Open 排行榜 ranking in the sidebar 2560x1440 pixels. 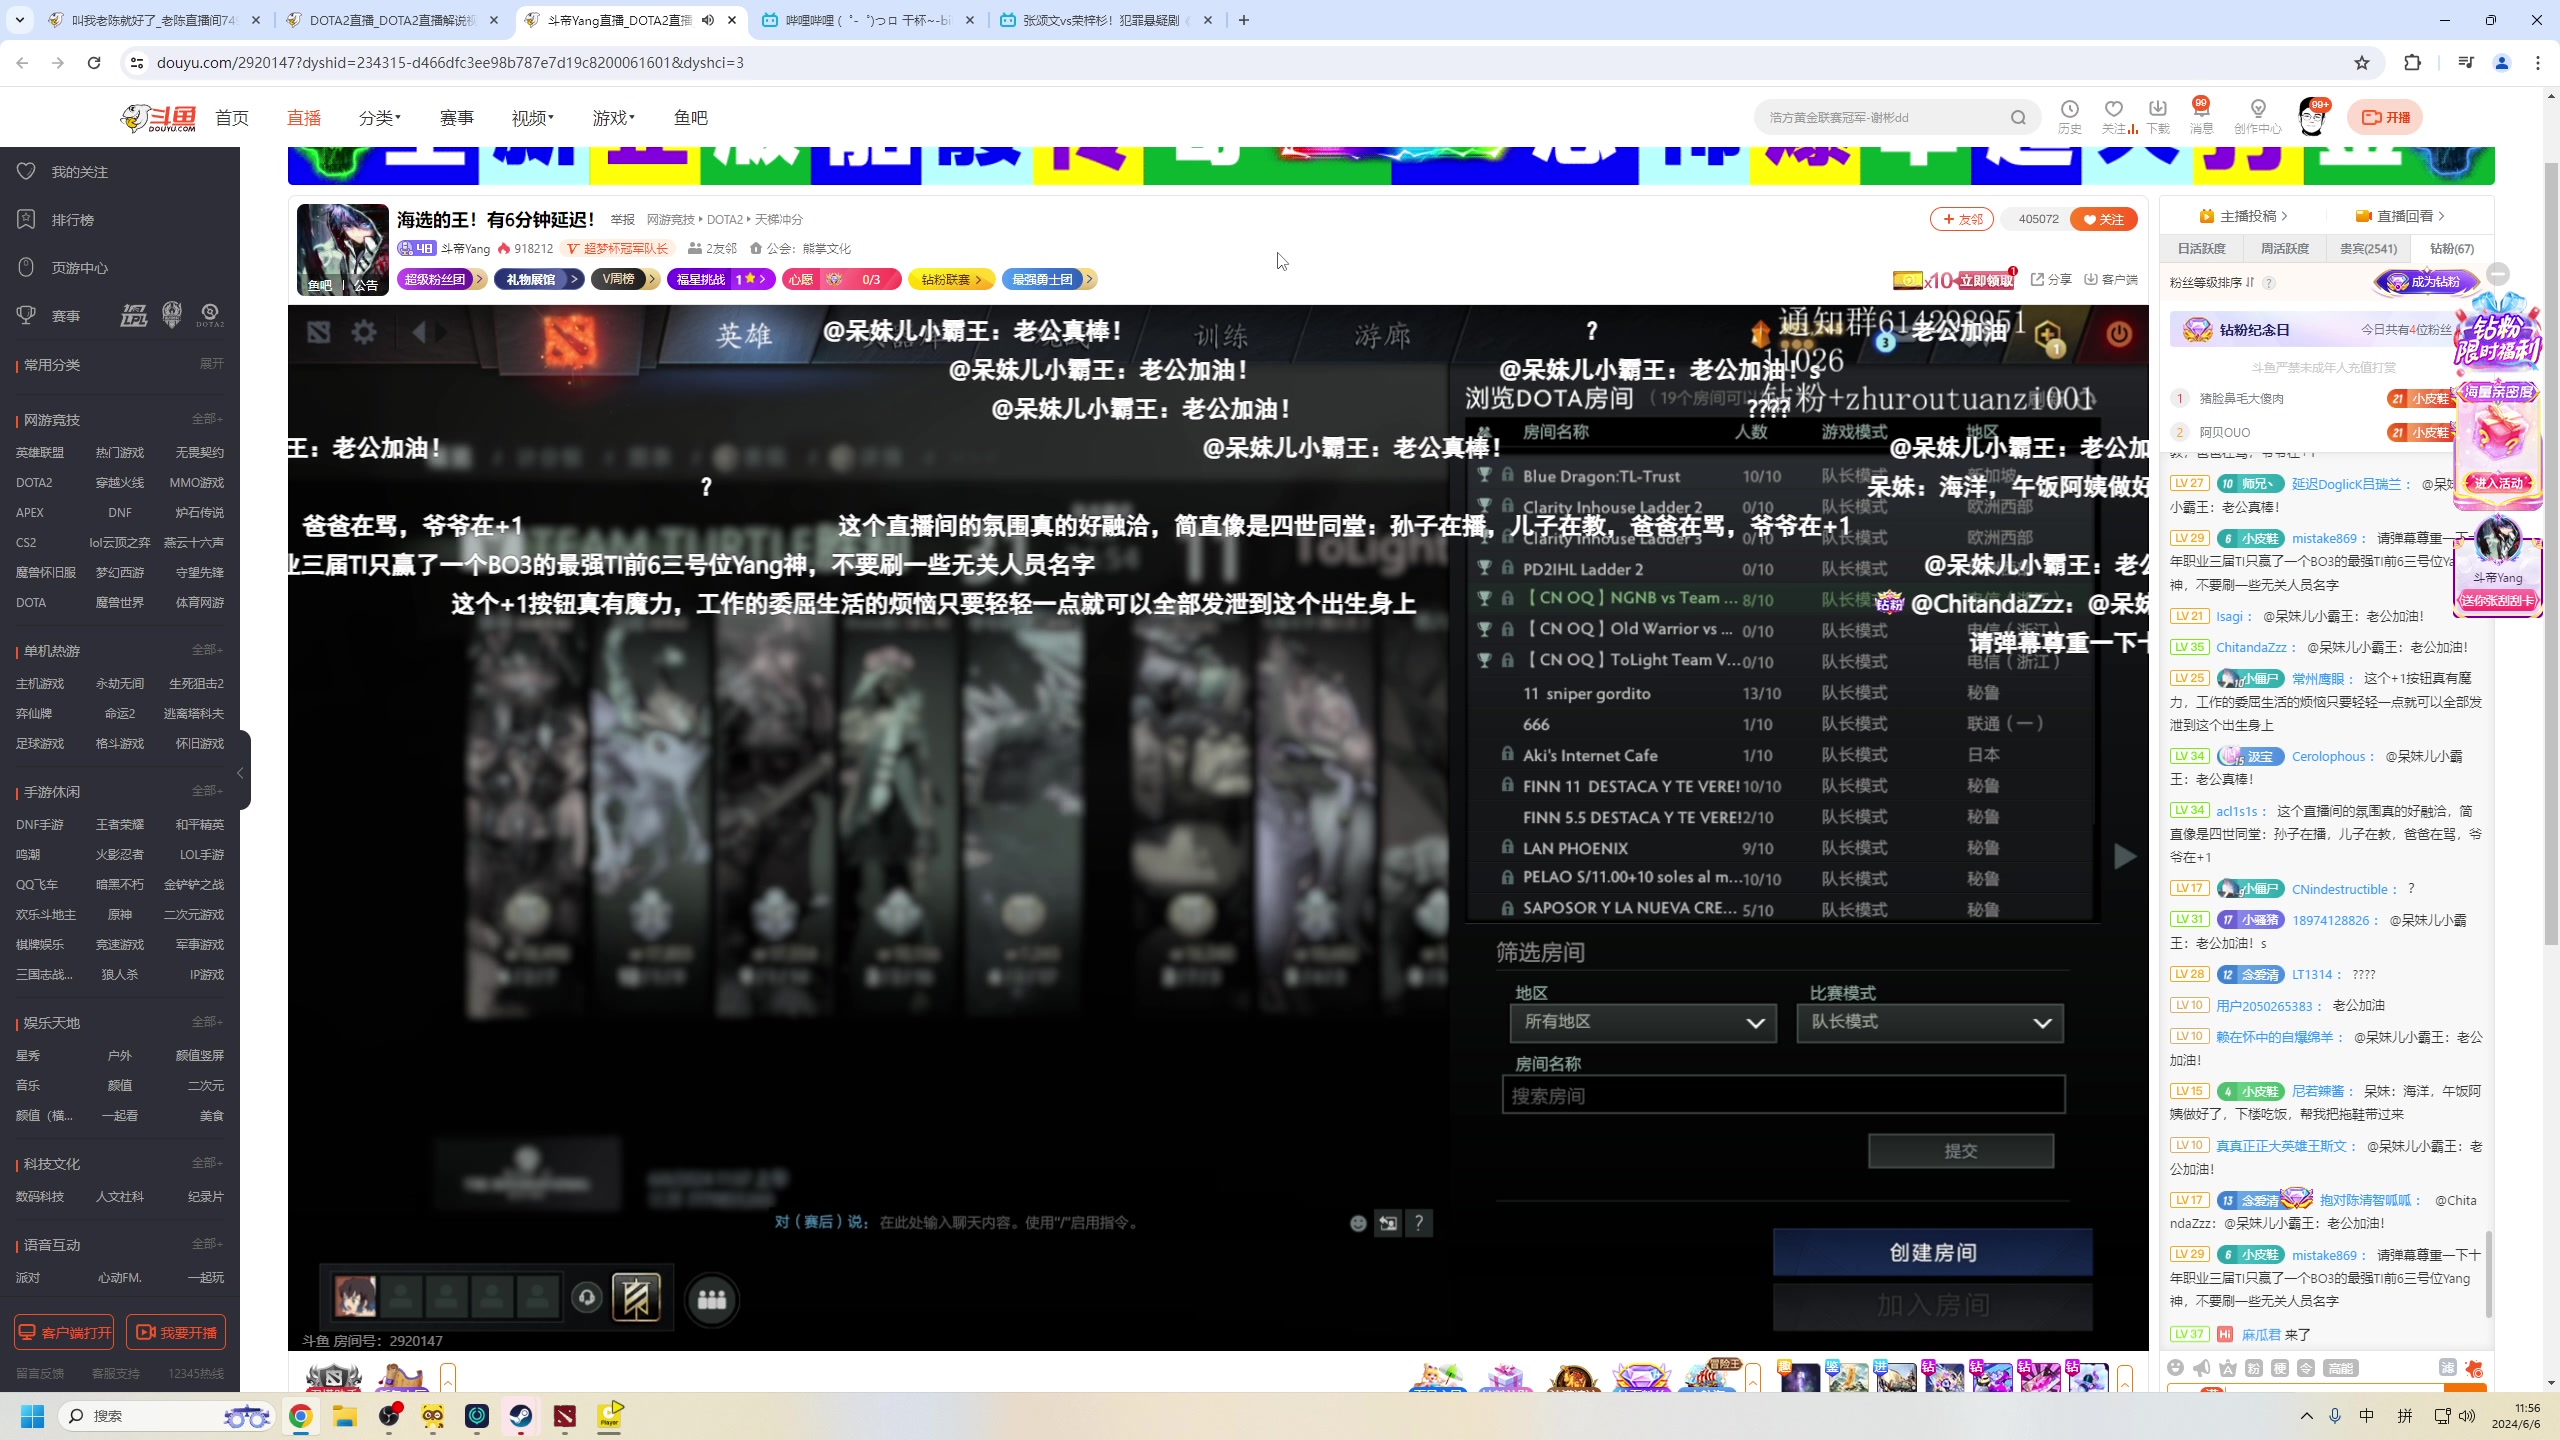tap(72, 220)
